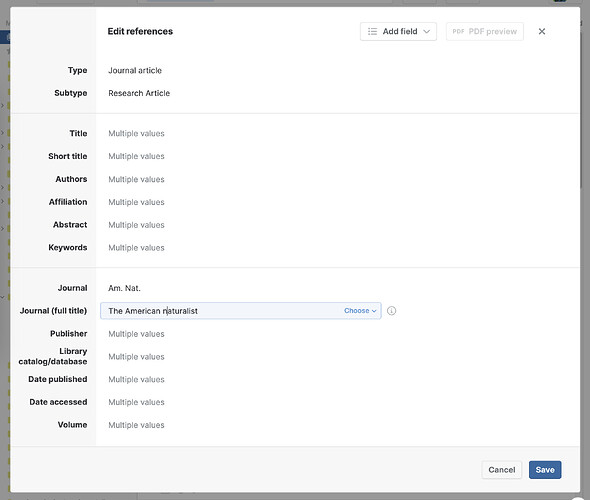590x500 pixels.
Task: Click the Journal (full title) input field
Action: tap(222, 311)
